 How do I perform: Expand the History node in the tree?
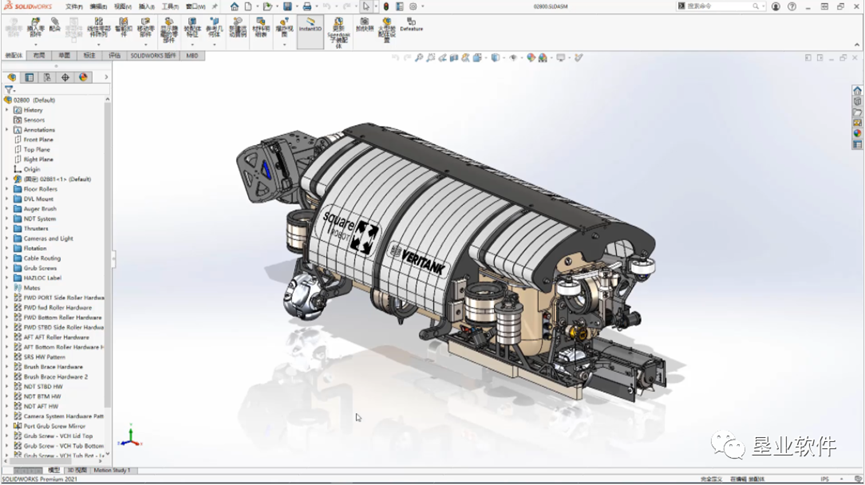coord(7,110)
